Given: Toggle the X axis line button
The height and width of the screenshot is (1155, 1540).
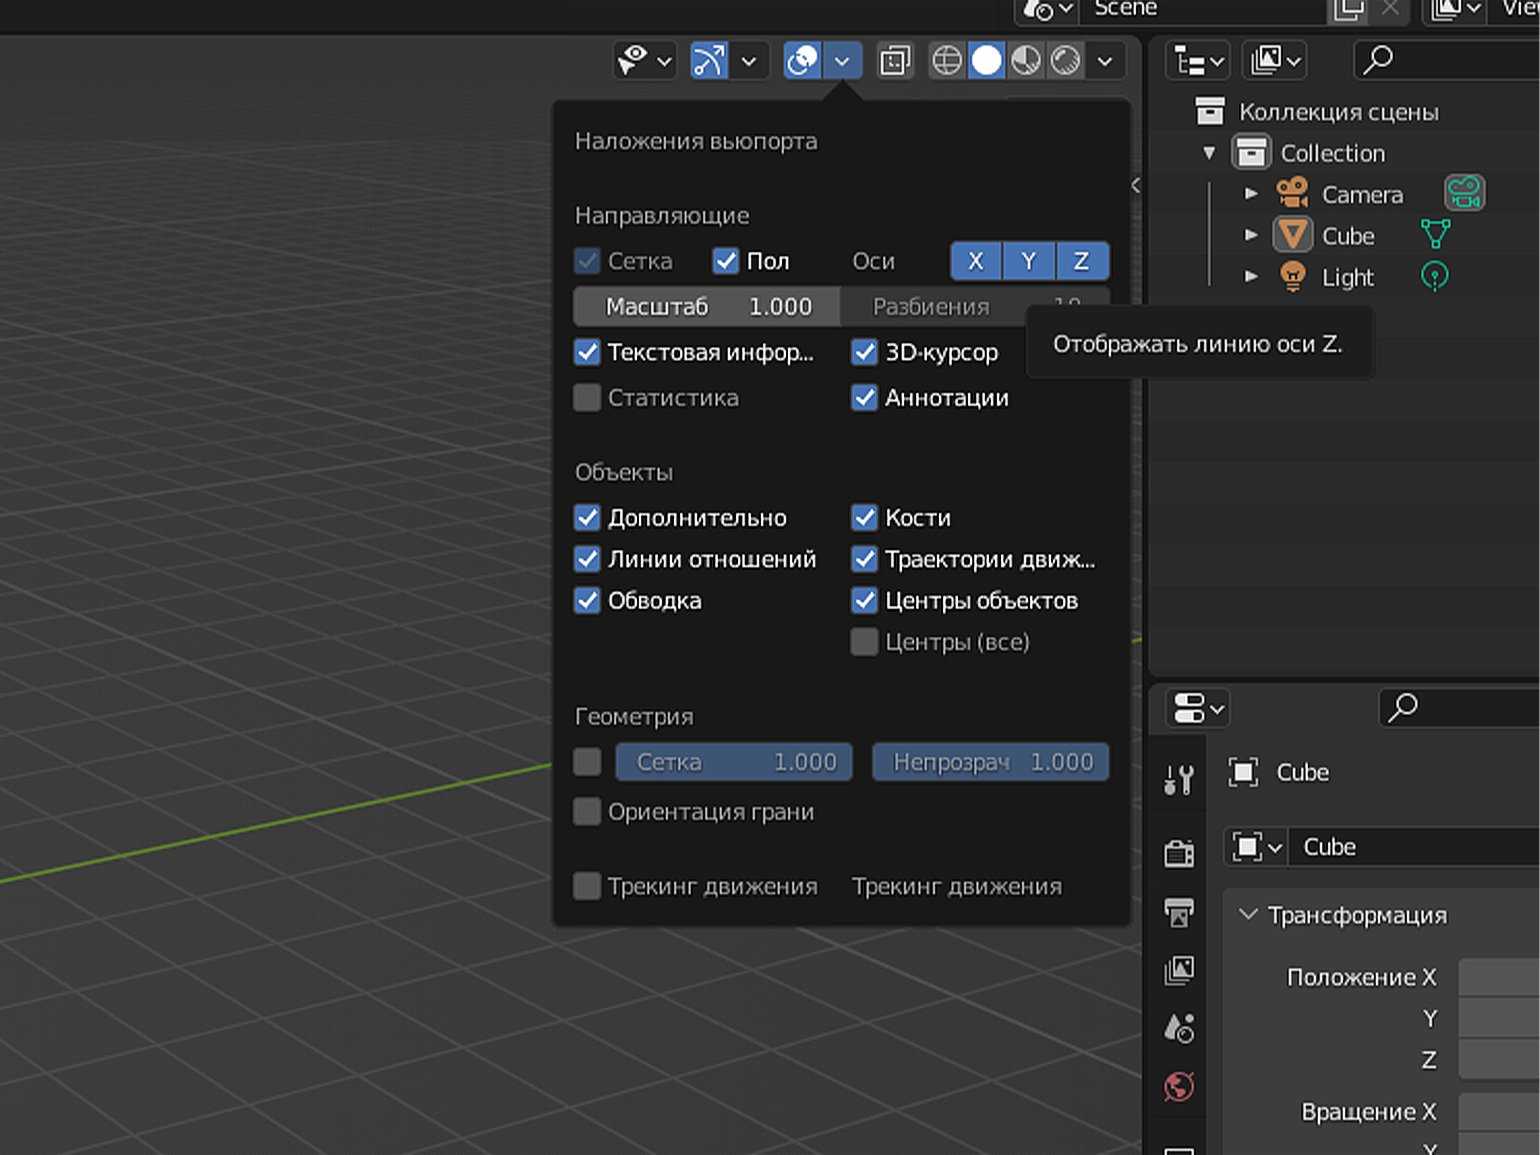Looking at the screenshot, I should 975,261.
